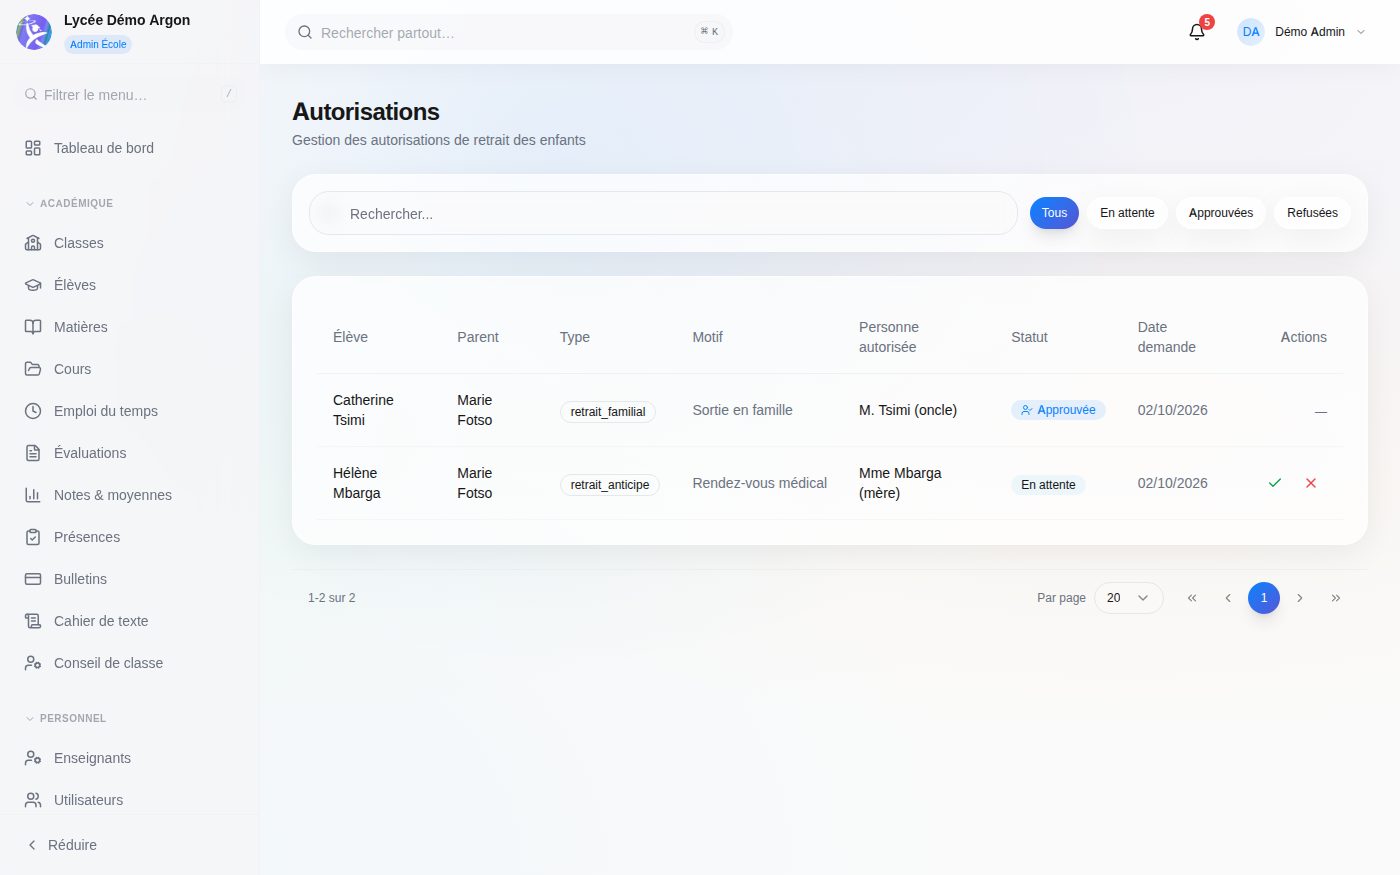Jump to last page of results
Viewport: 1400px width, 875px height.
1336,598
